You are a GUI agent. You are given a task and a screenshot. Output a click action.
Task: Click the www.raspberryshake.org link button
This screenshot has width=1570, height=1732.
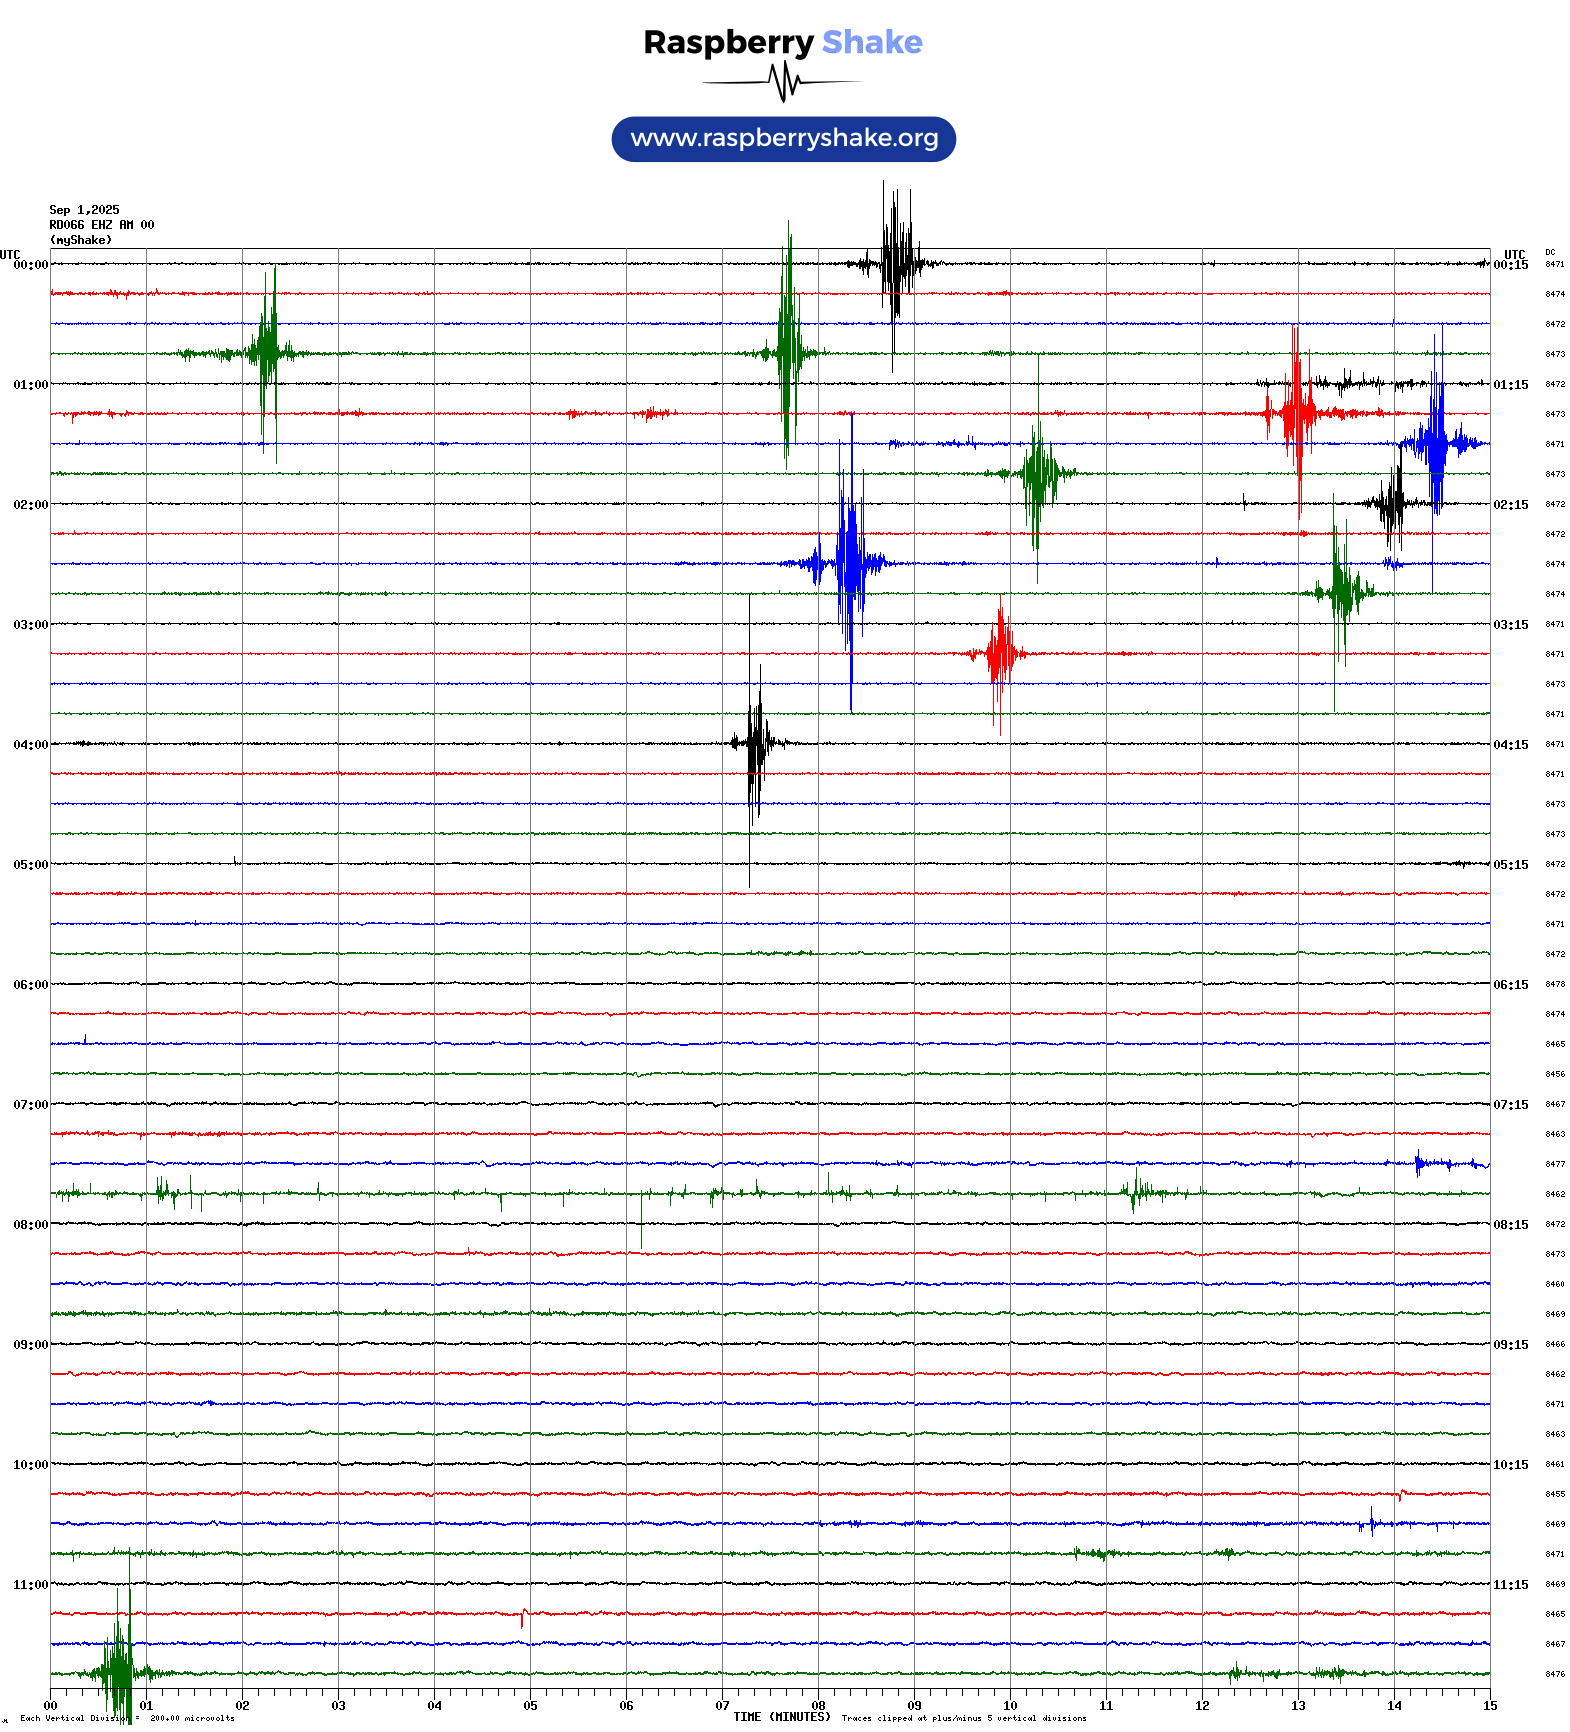pos(783,139)
